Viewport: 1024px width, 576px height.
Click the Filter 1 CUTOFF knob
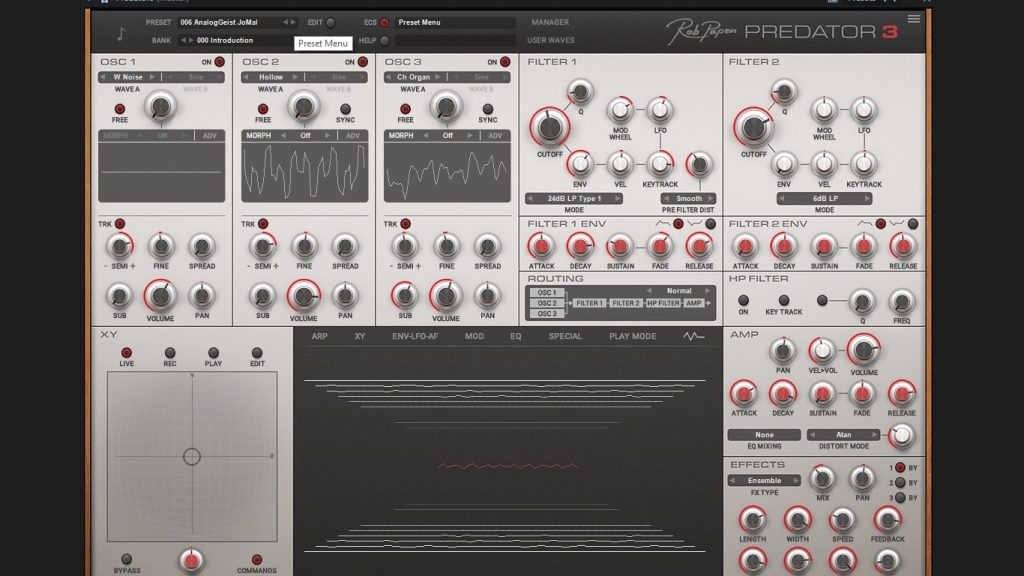click(x=548, y=127)
